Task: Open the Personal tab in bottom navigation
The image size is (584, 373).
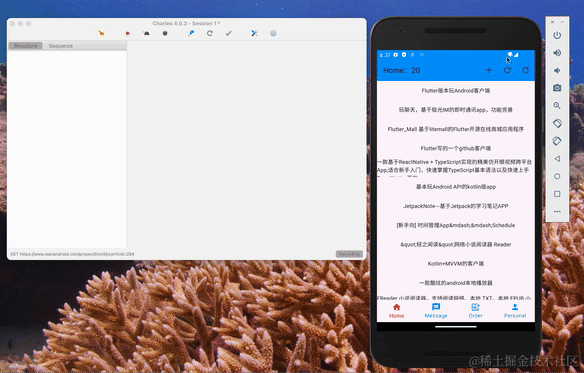Action: click(x=515, y=311)
